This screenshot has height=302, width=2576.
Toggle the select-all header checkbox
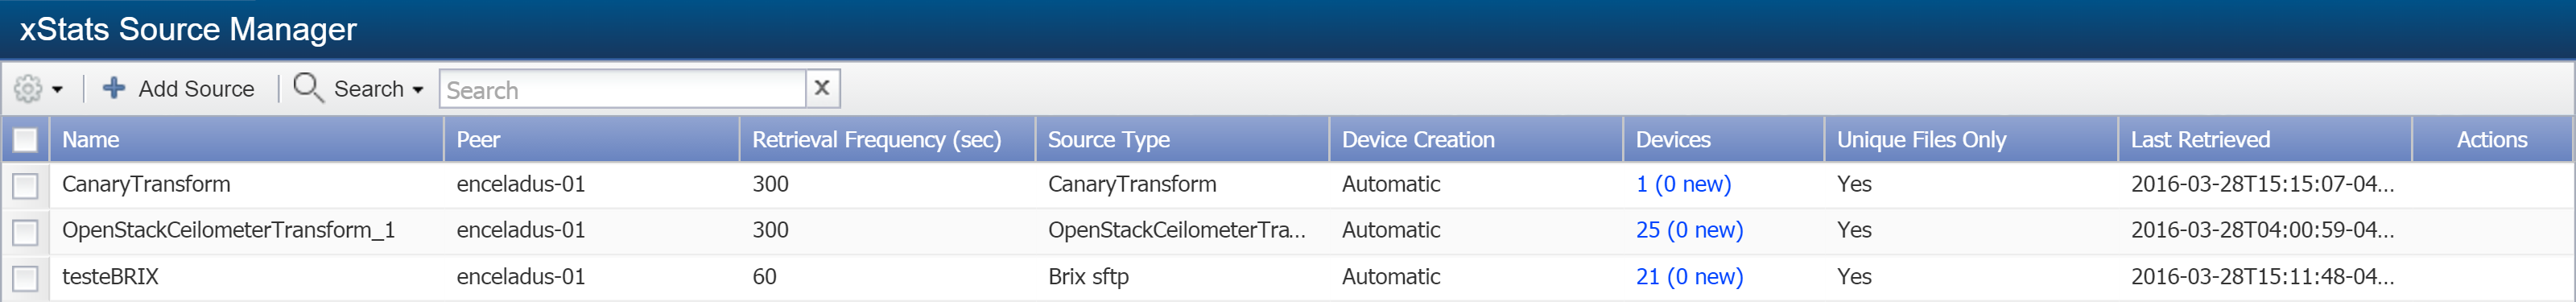(25, 140)
